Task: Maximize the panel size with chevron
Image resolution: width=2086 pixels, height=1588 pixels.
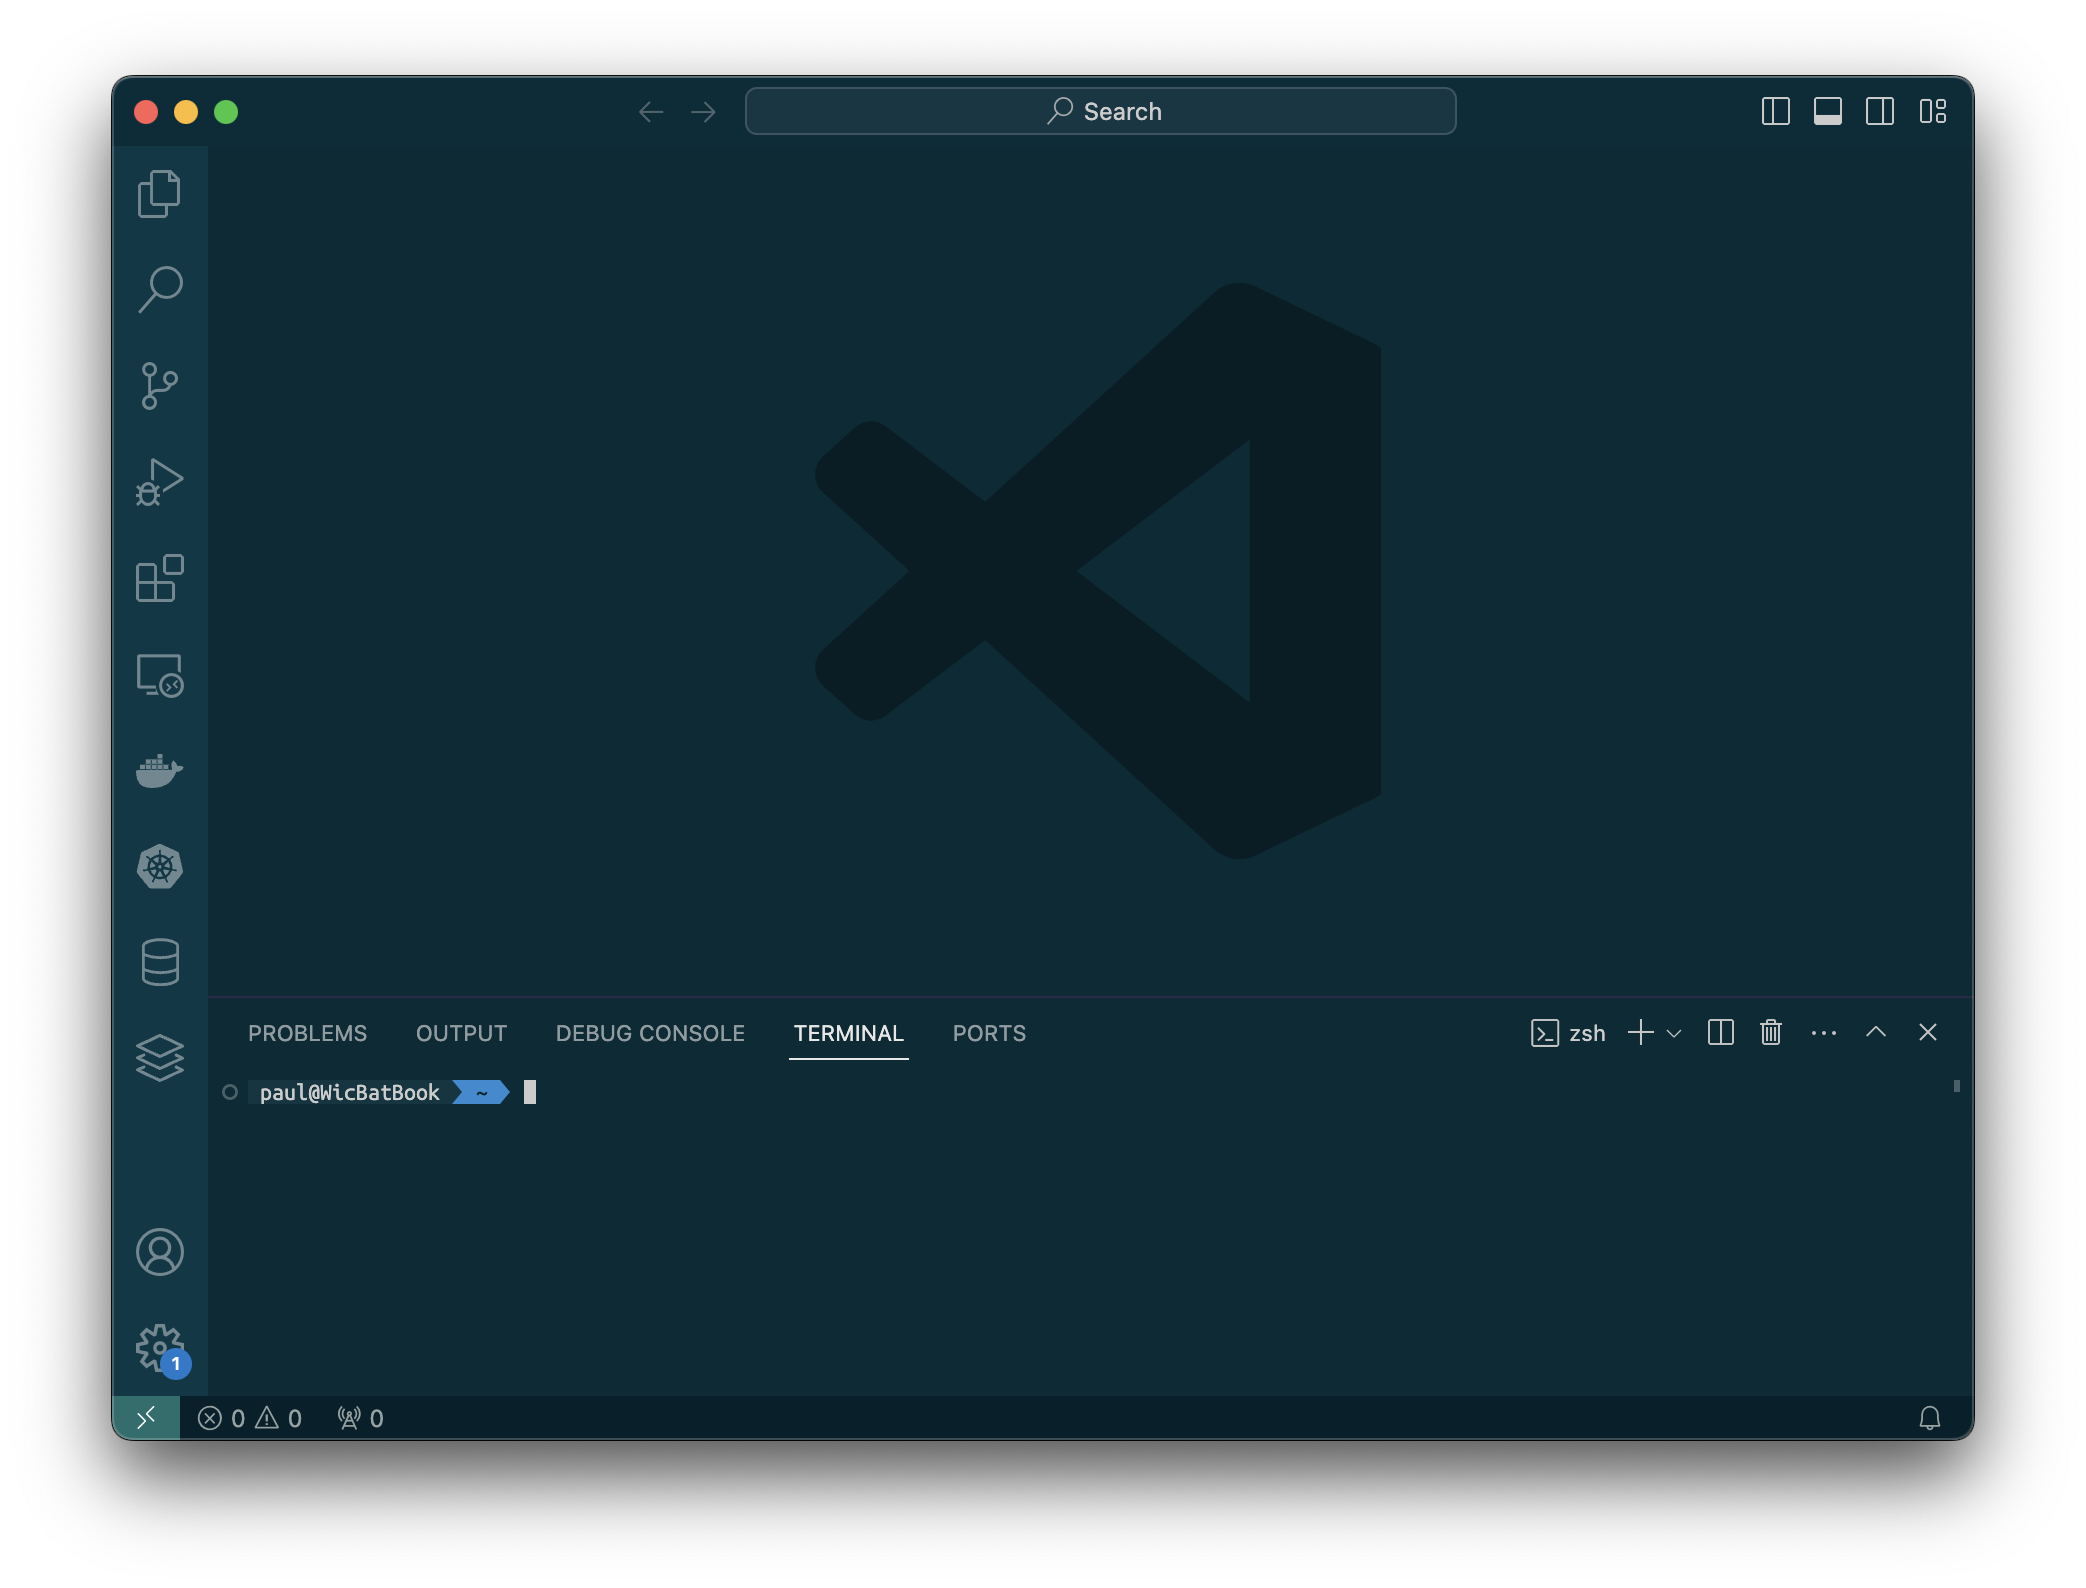Action: tap(1876, 1032)
